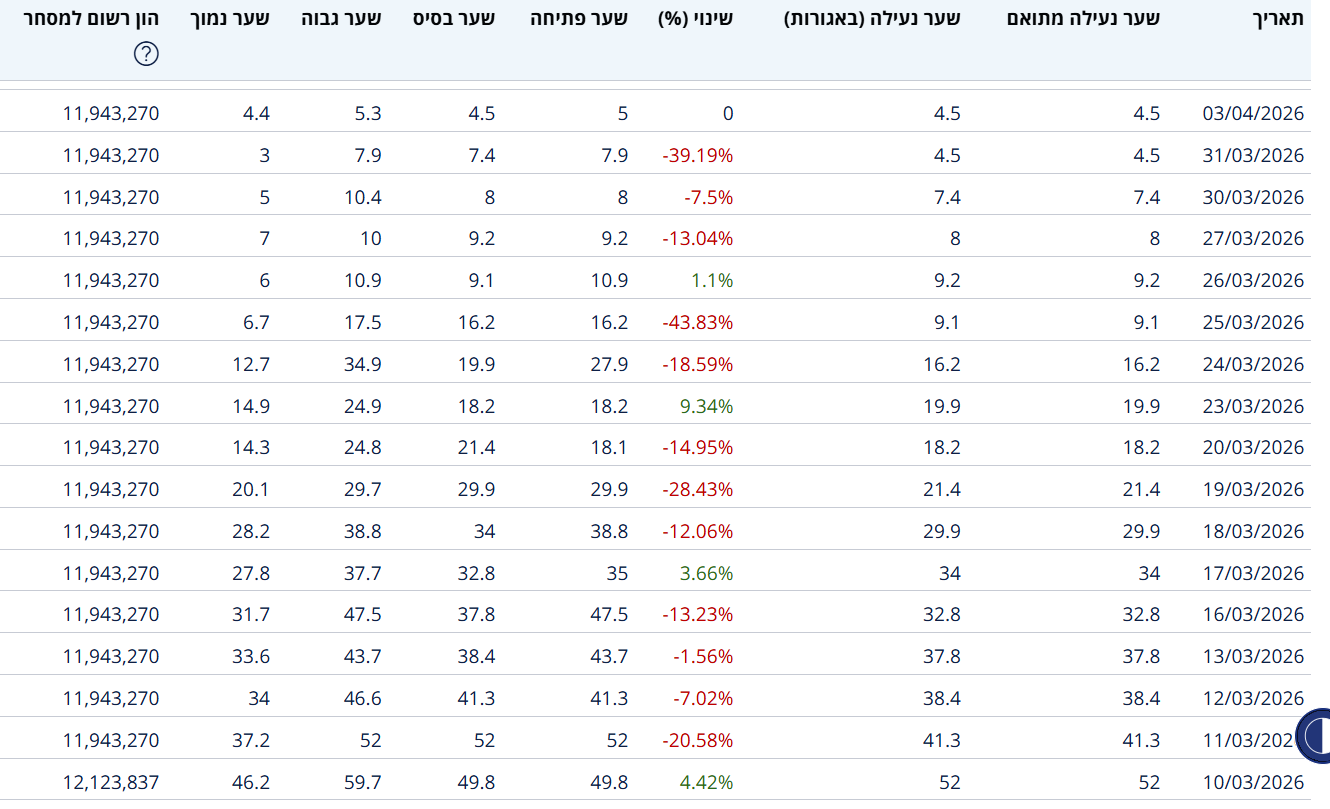The width and height of the screenshot is (1330, 809).
Task: Click the שער בסיס column header
Action: coord(454,17)
